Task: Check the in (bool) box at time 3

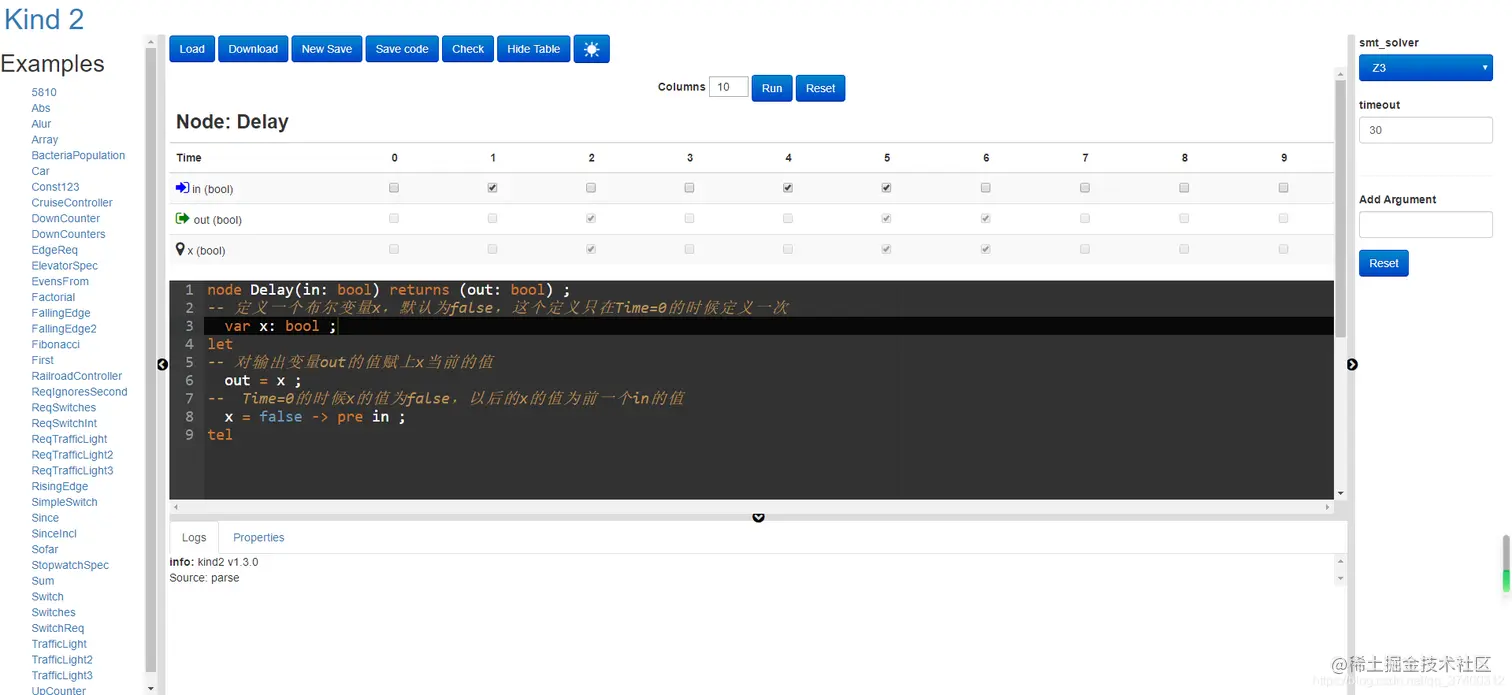Action: 689,188
